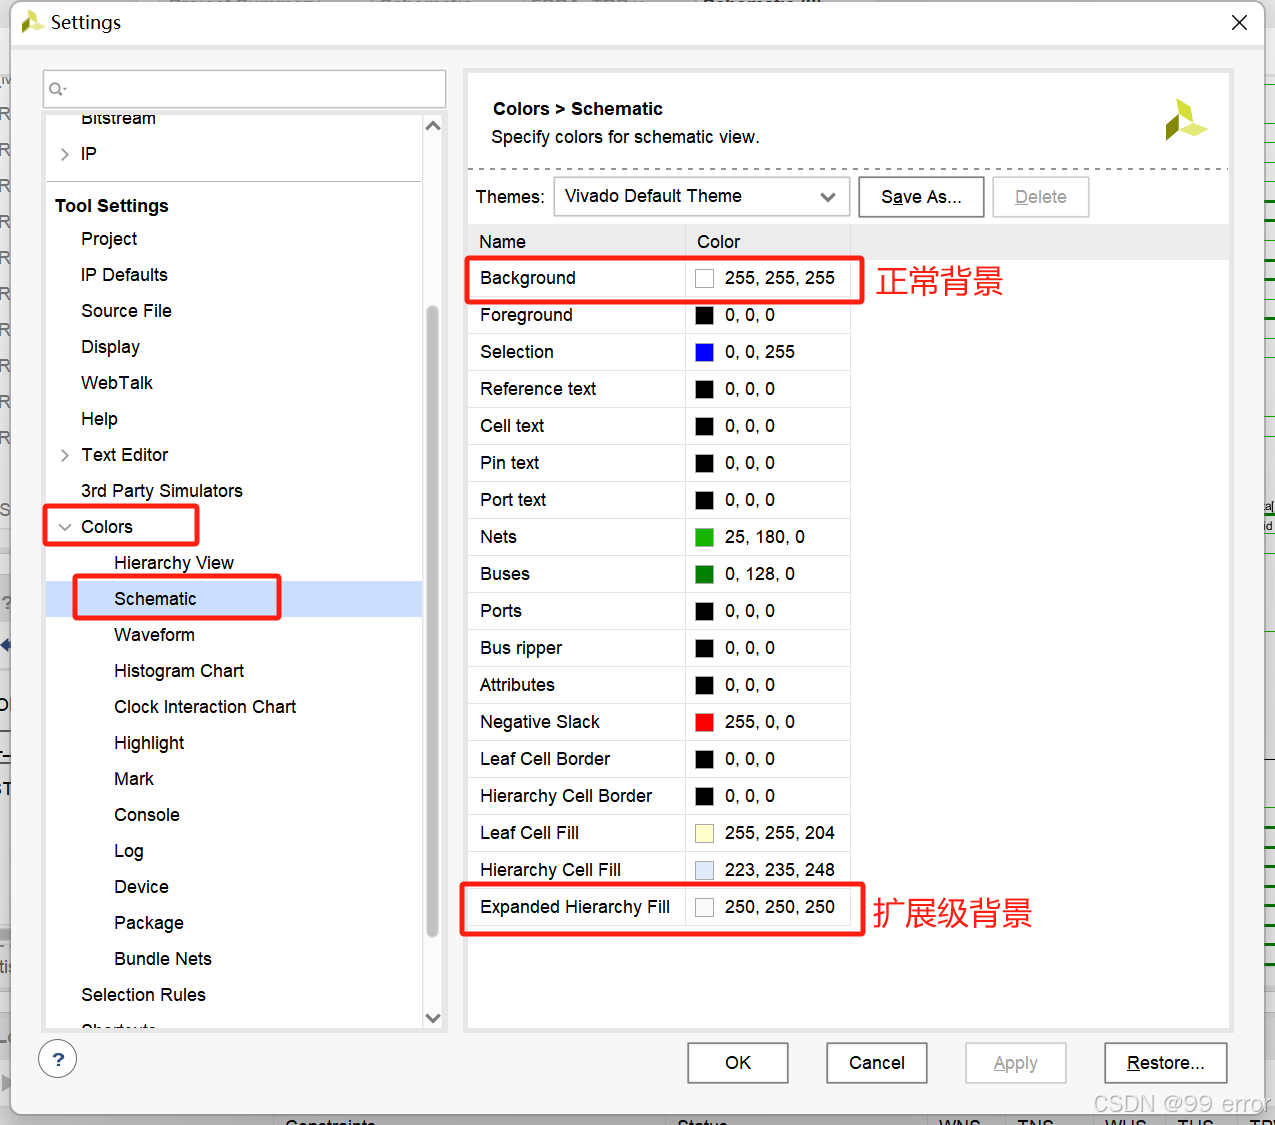Click the Attributes color swatch
The width and height of the screenshot is (1275, 1125).
[x=705, y=685]
